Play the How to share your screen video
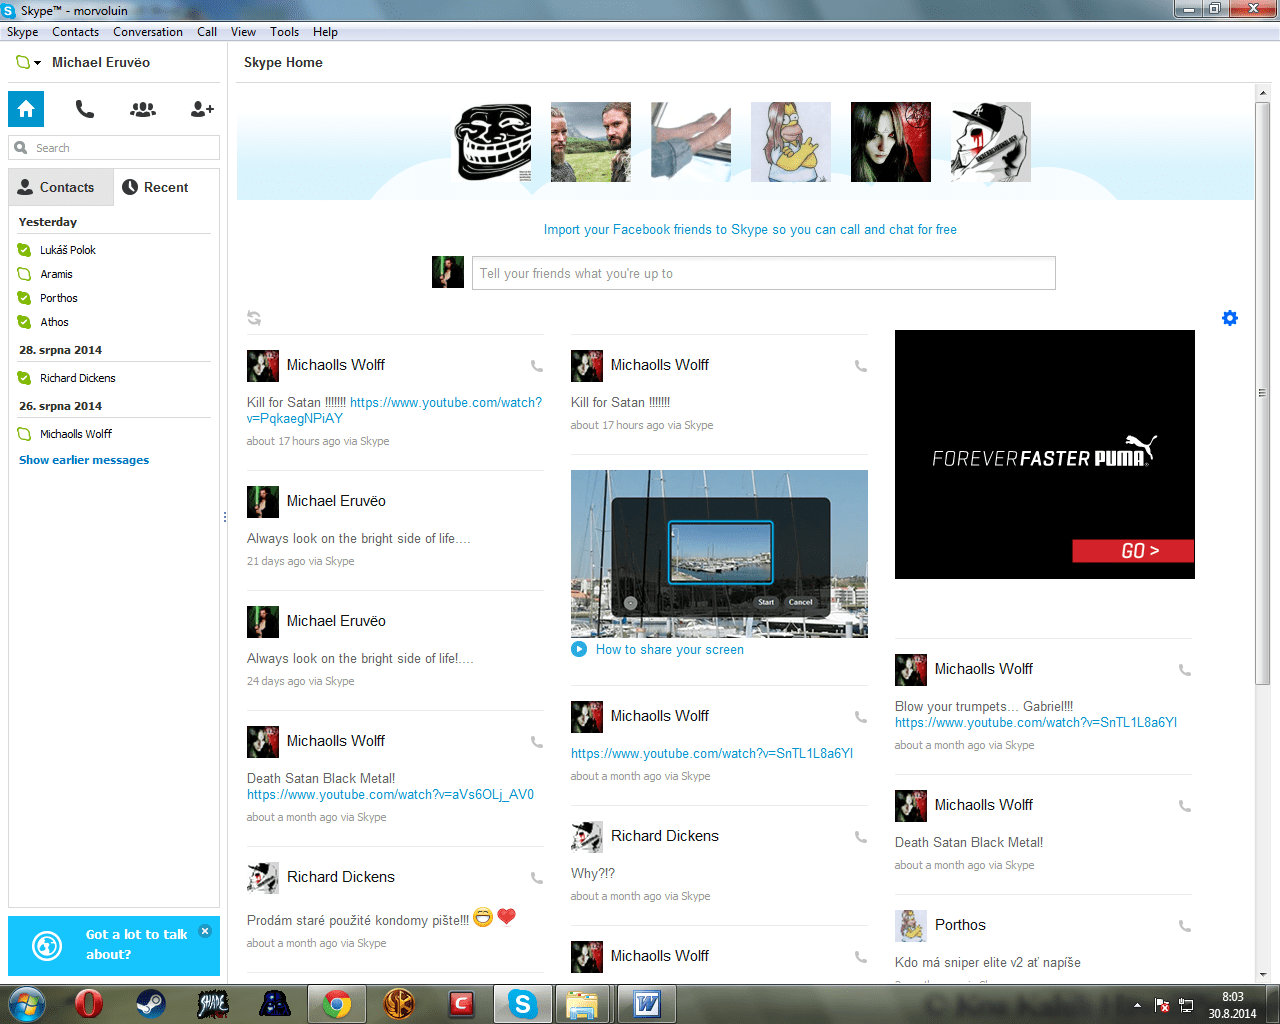 [579, 649]
